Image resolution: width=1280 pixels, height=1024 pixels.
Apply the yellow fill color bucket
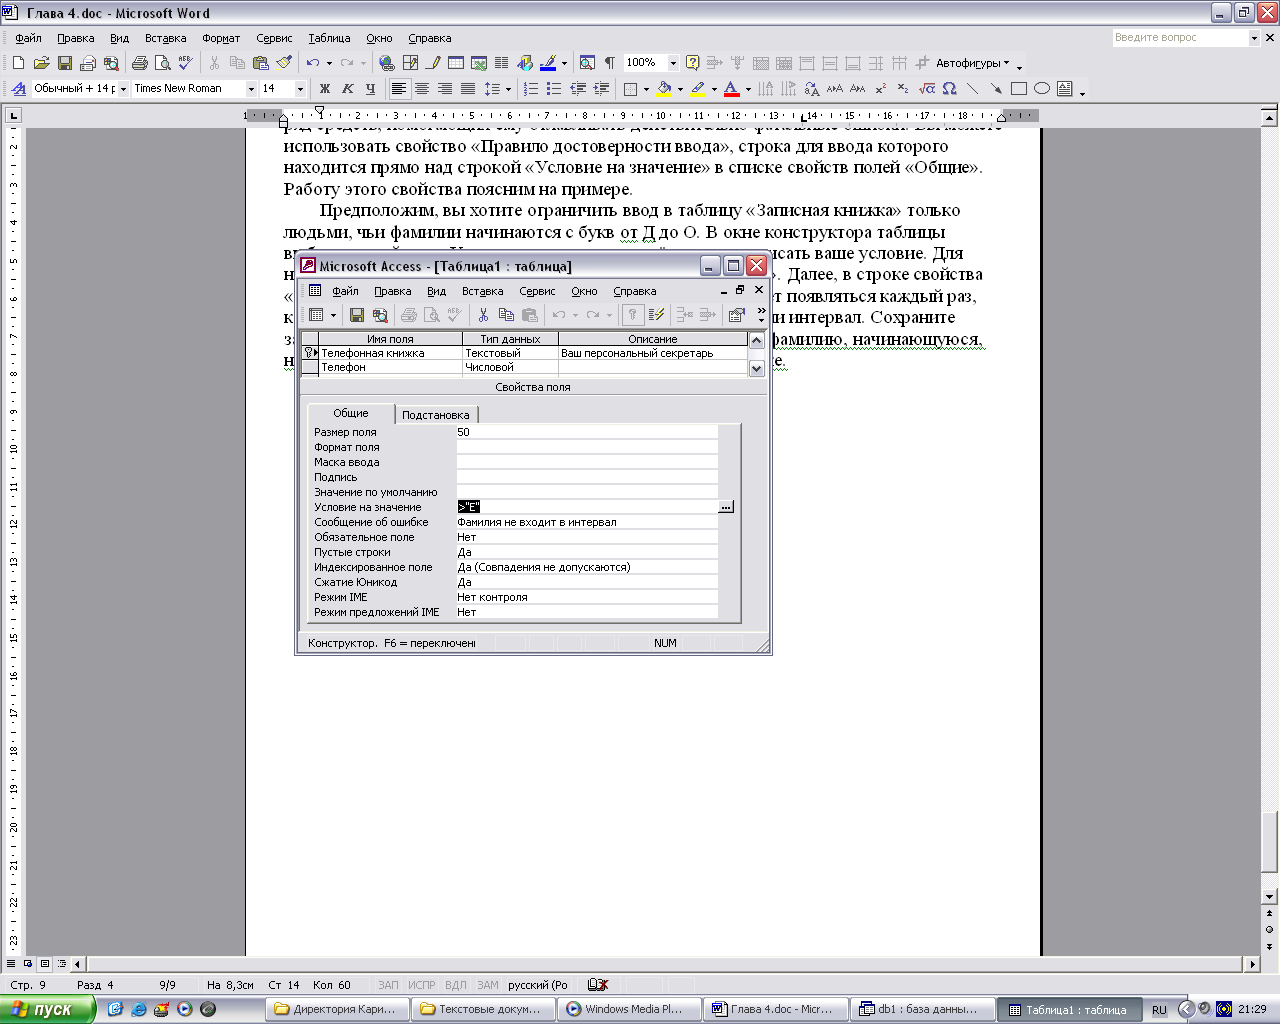click(x=664, y=89)
